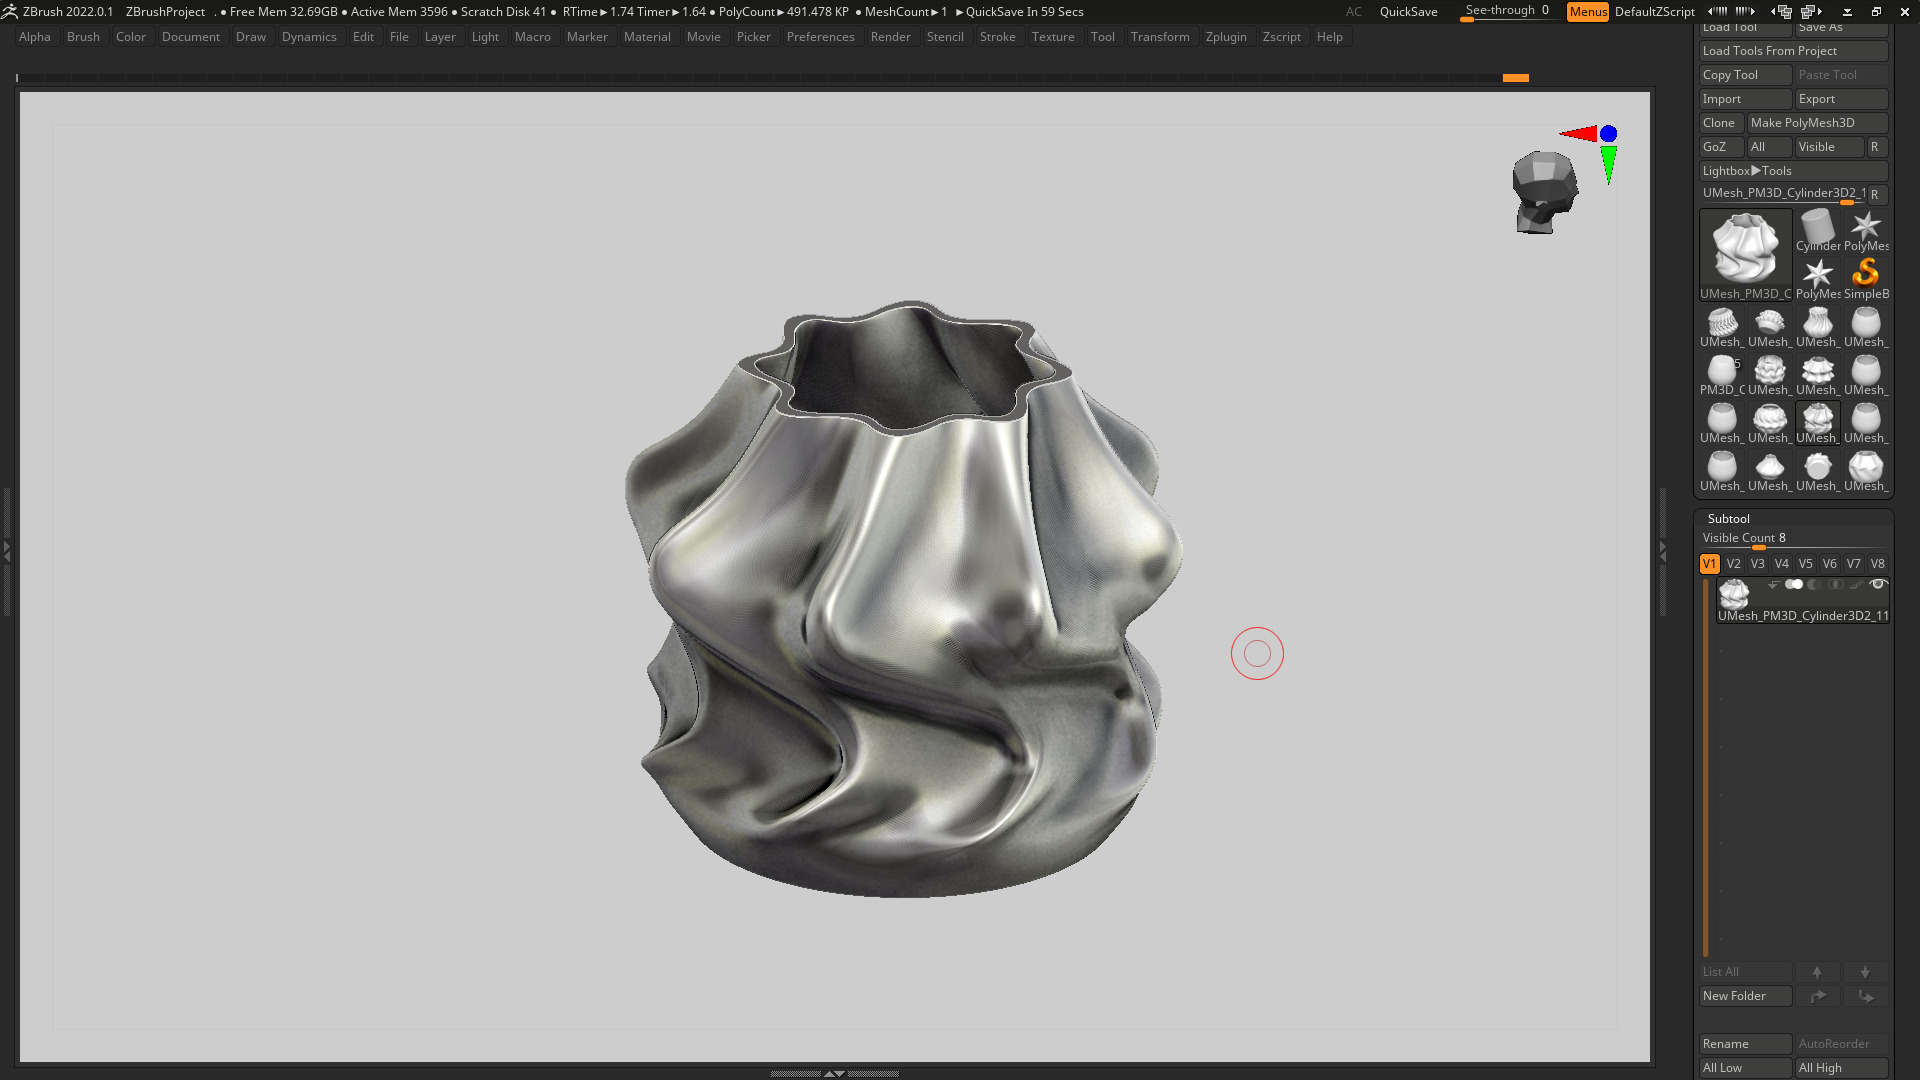Enable polypaint brush icon on subtool
This screenshot has height=1080, width=1920.
pyautogui.click(x=1856, y=585)
